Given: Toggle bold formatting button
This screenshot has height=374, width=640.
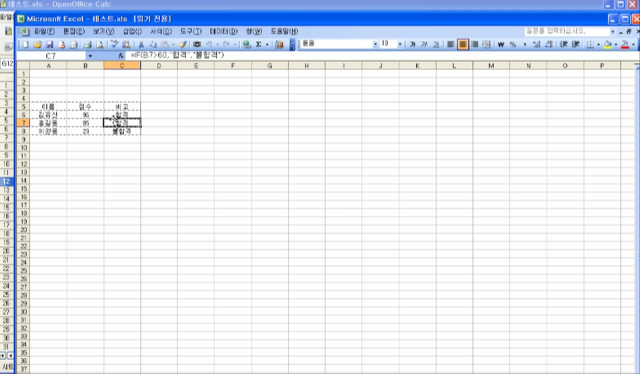Looking at the screenshot, I should (x=413, y=44).
